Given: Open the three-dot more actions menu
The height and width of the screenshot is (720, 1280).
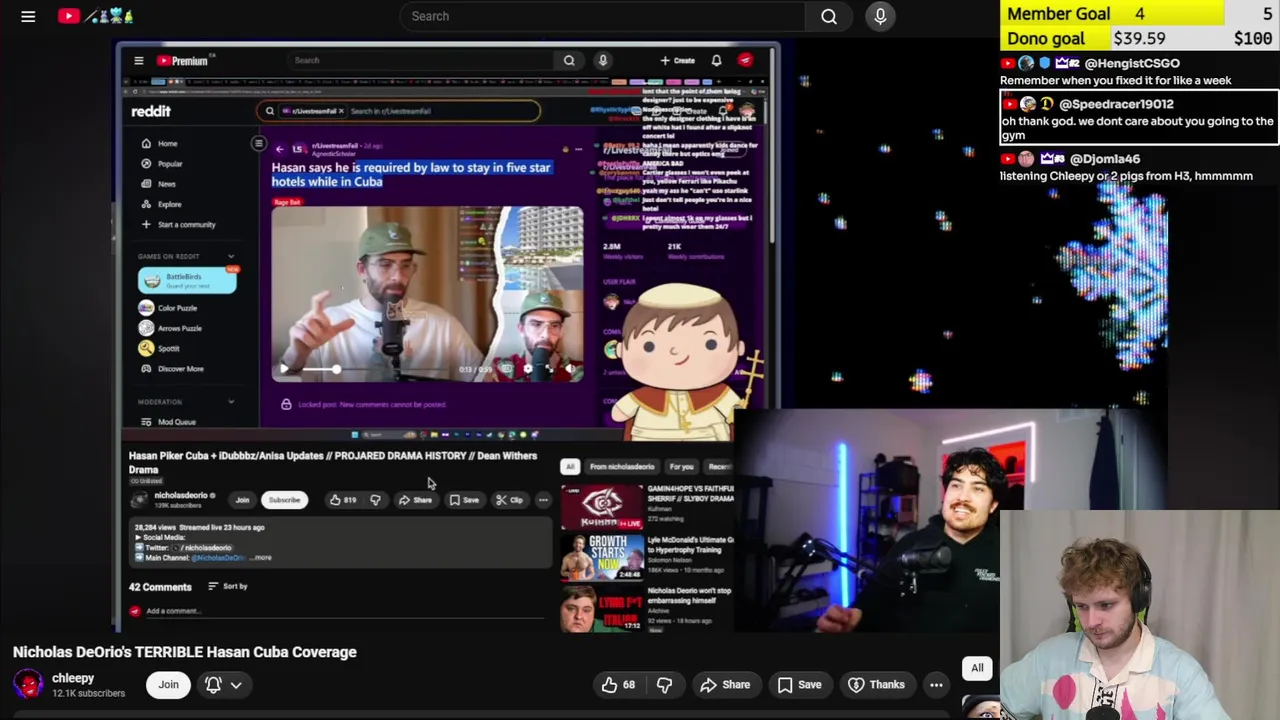Looking at the screenshot, I should tap(936, 685).
